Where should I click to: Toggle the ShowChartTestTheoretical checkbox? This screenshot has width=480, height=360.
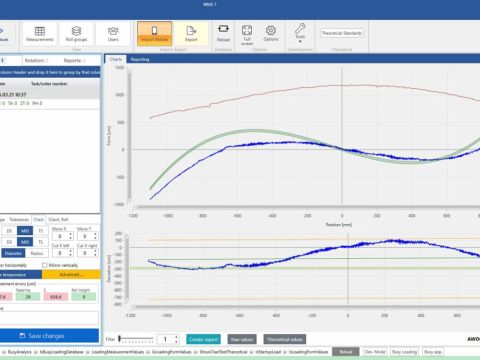tap(196, 352)
